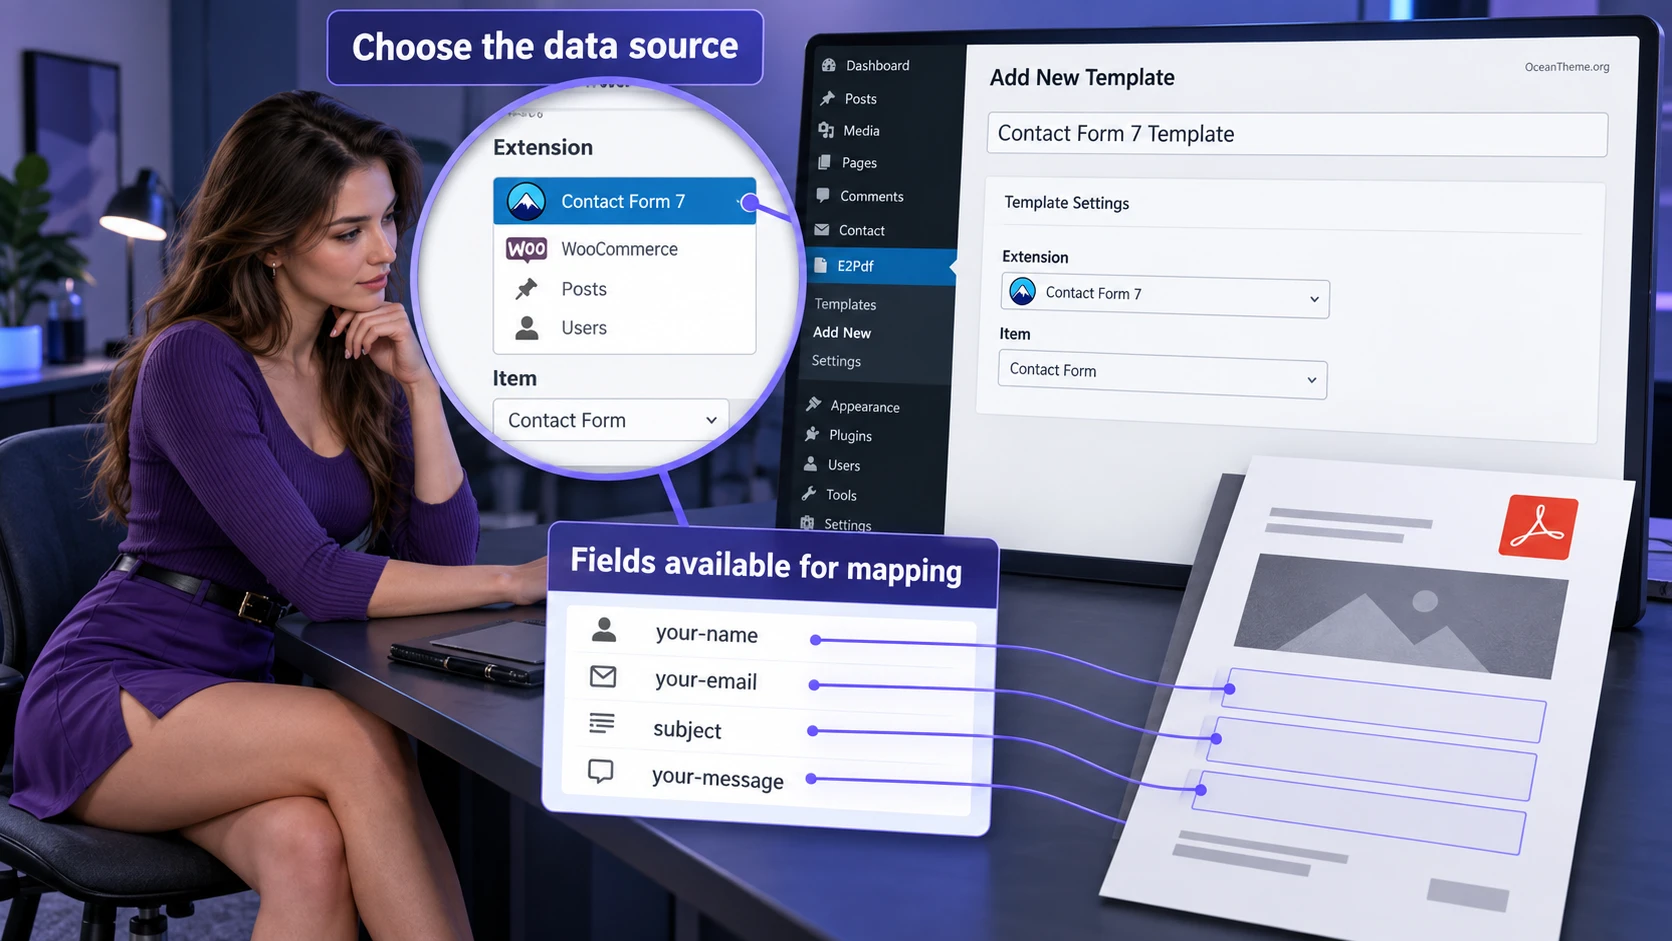Image resolution: width=1672 pixels, height=941 pixels.
Task: Click the your-name field label
Action: tap(706, 634)
